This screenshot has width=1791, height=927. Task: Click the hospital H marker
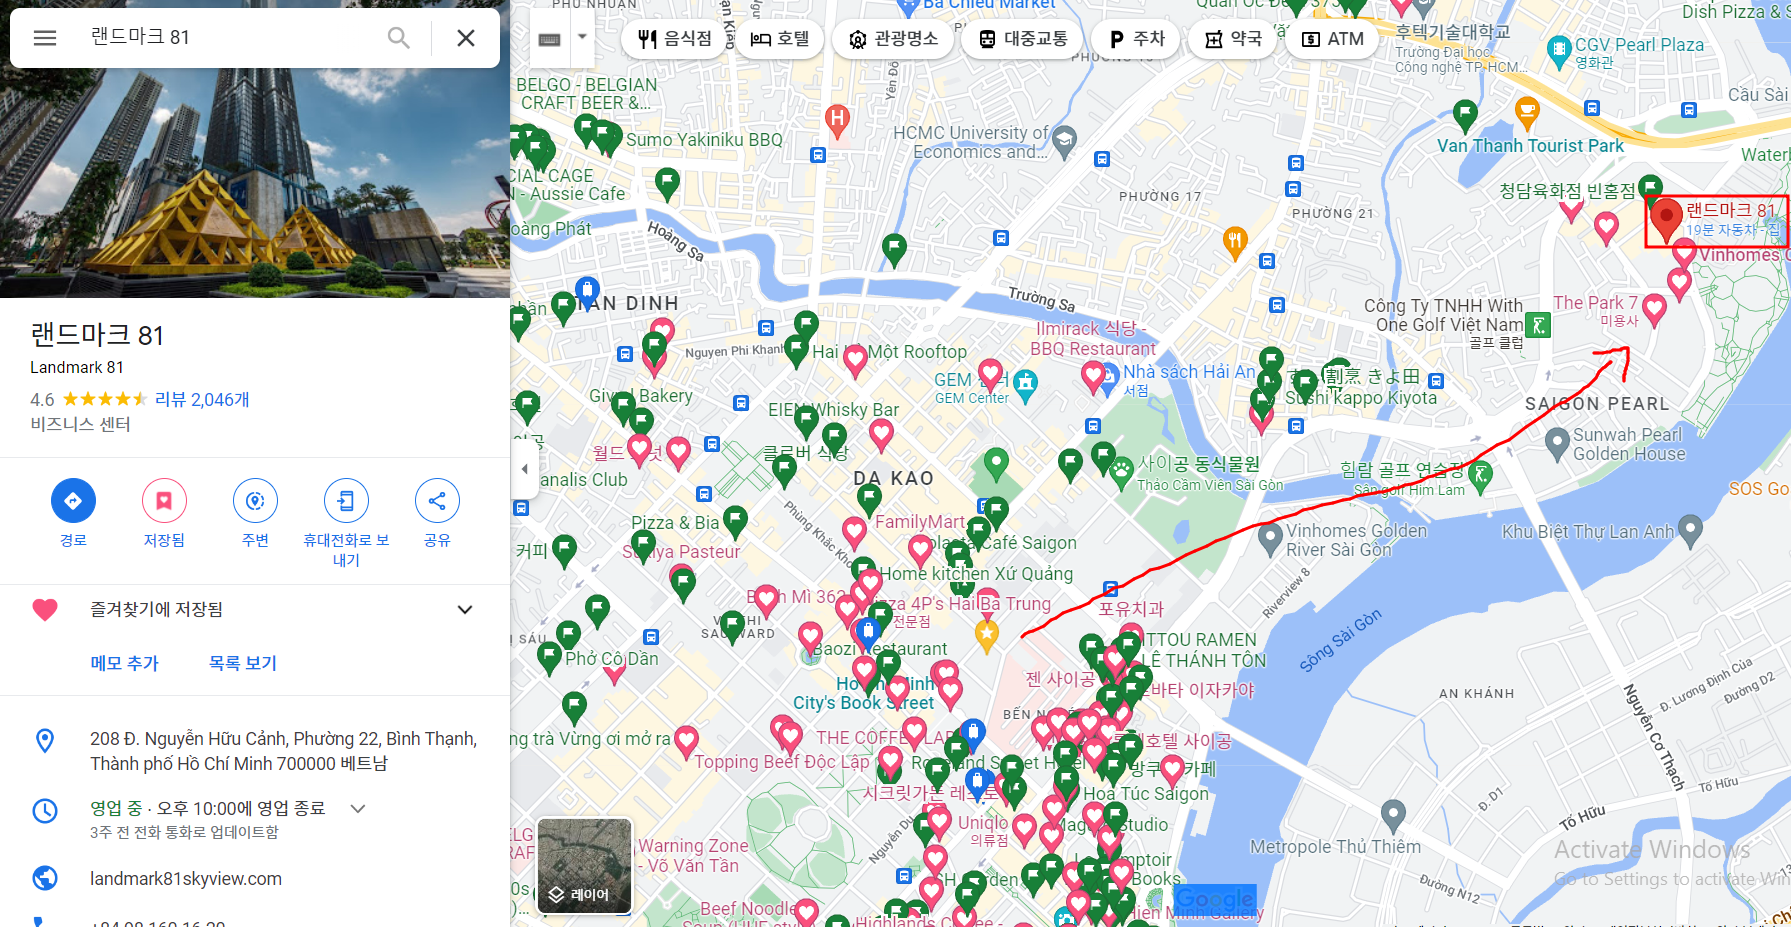pyautogui.click(x=838, y=122)
